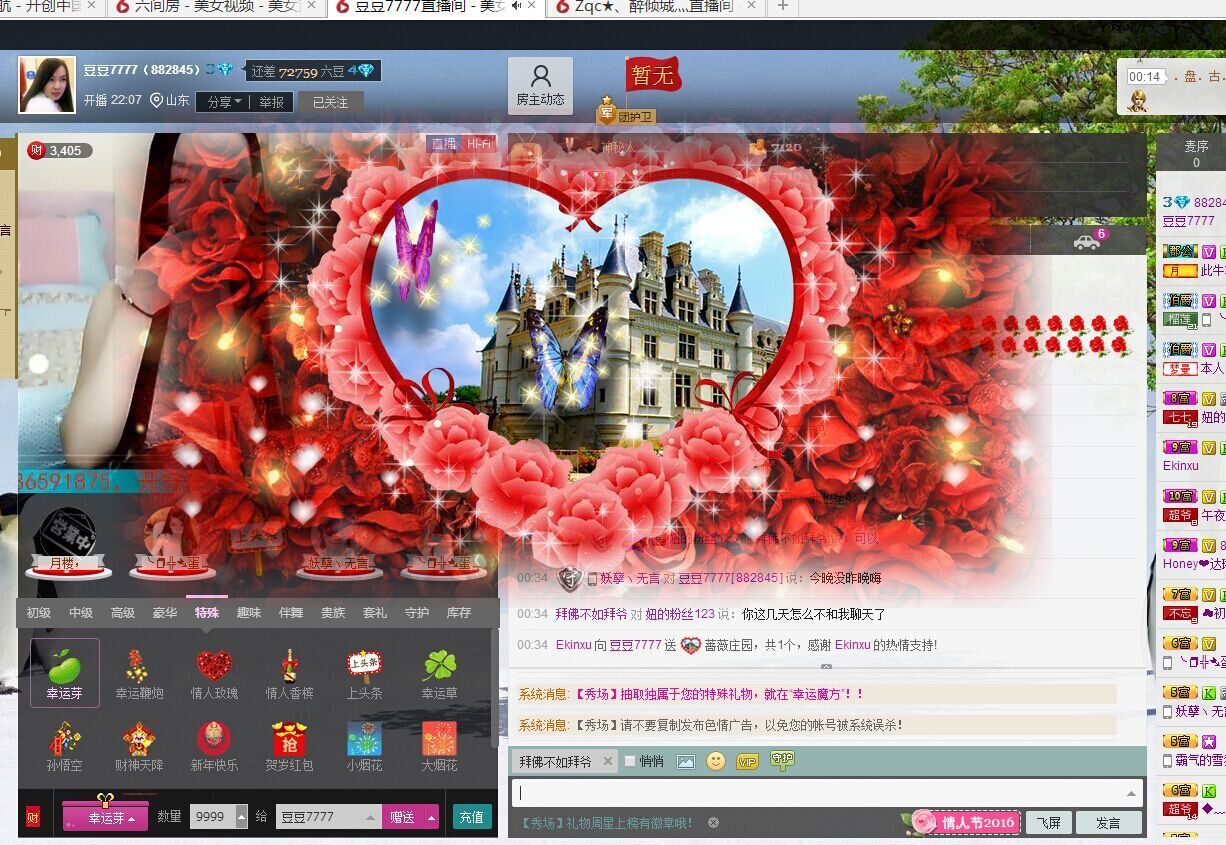Screen dimensions: 1226x845
Task: Open the emoji smiley picker in chat
Action: pyautogui.click(x=716, y=761)
